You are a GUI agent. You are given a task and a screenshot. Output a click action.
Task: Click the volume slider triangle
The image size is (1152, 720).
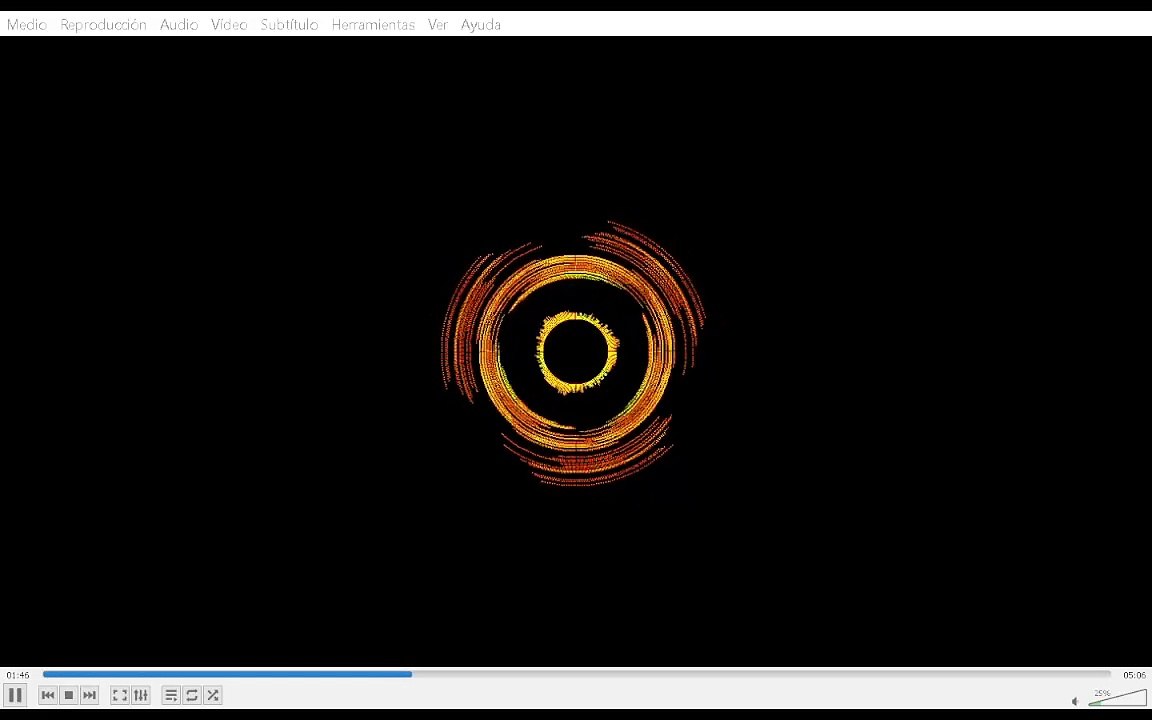[1118, 698]
